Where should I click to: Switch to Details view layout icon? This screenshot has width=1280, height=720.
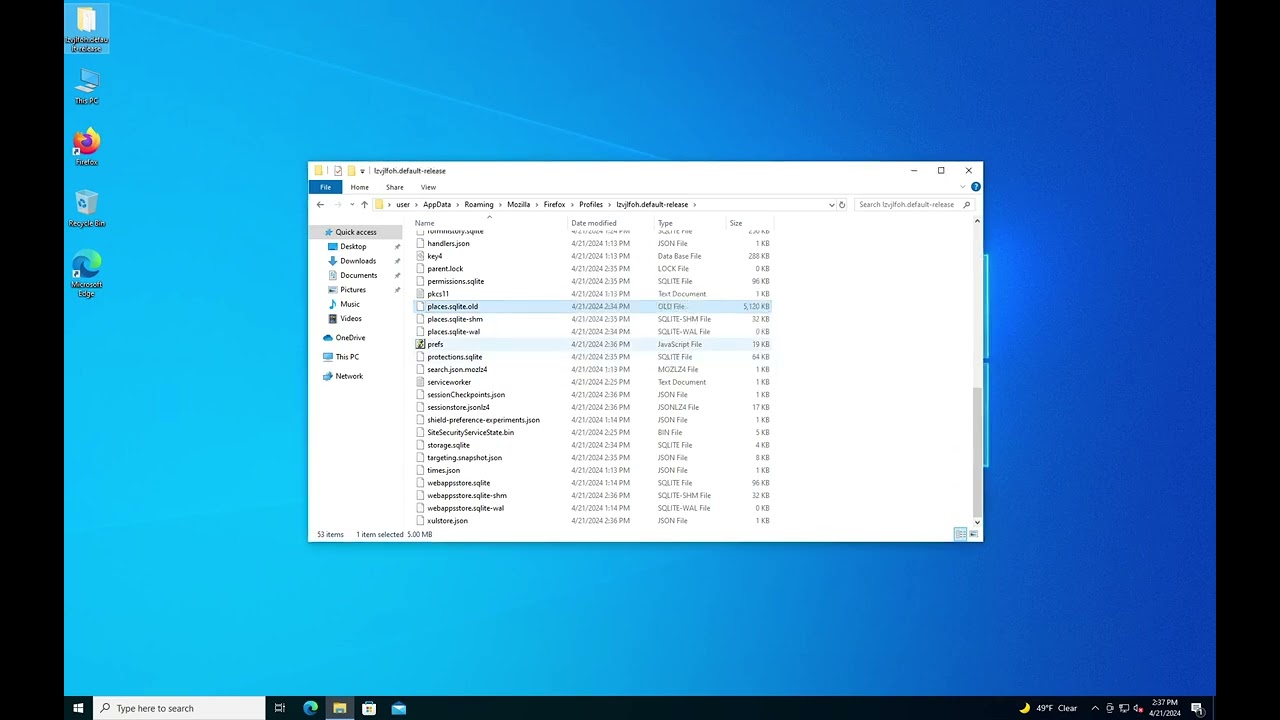coord(960,534)
